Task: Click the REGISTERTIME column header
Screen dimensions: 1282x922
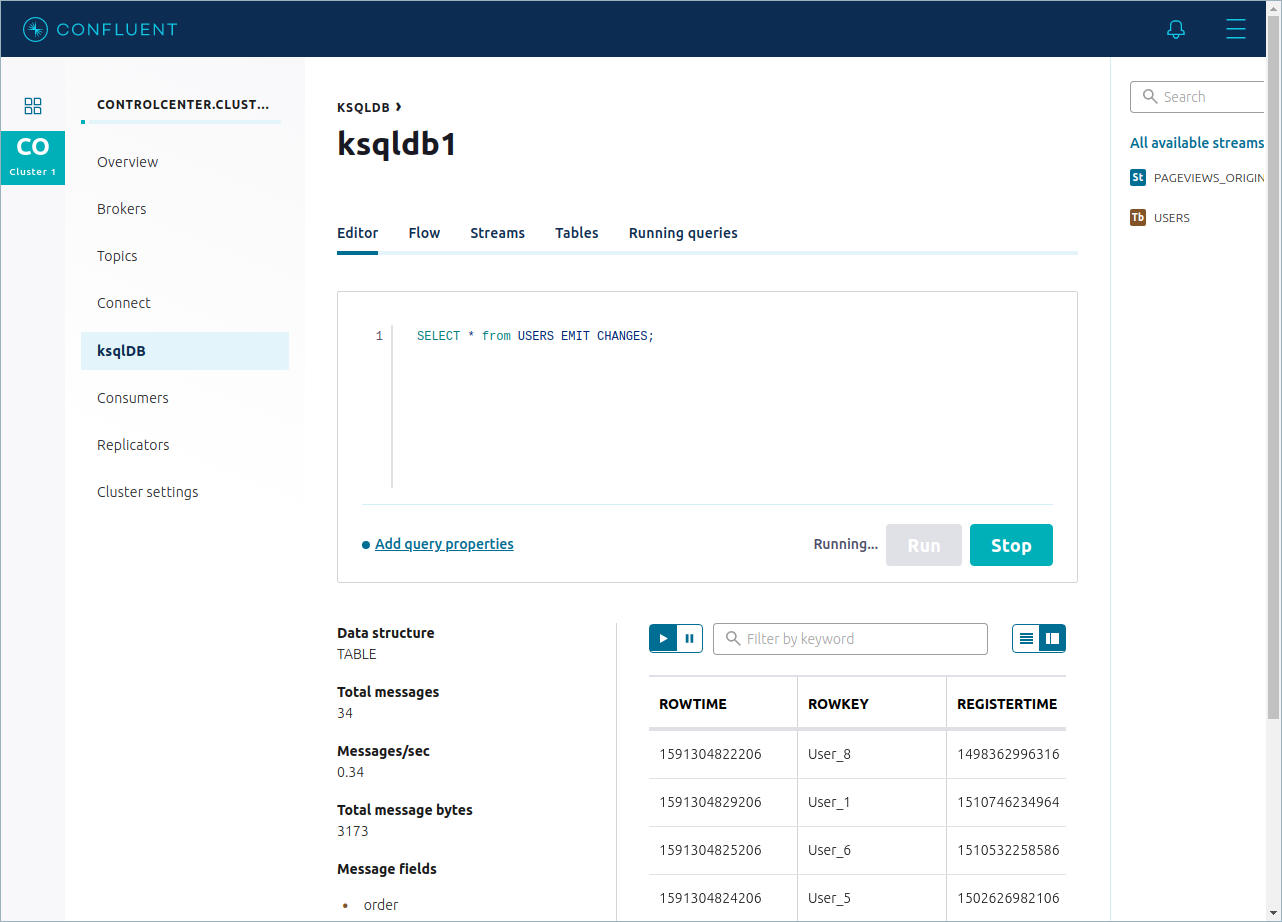Action: point(1007,704)
